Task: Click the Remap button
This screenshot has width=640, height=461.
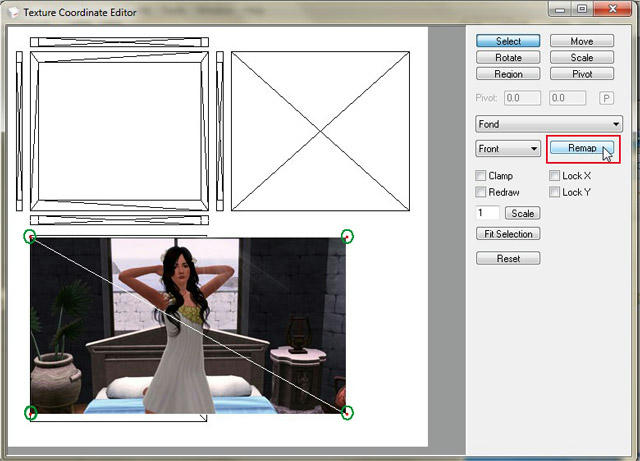Action: point(582,148)
